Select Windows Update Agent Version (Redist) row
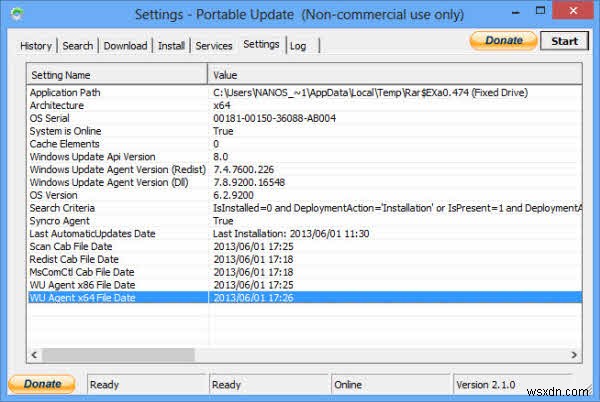Screen dimensions: 600x402 (x=305, y=169)
